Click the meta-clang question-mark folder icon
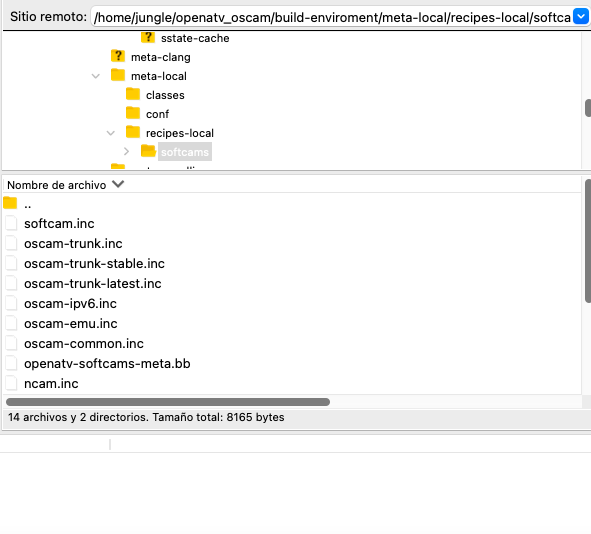This screenshot has height=534, width=591. pos(118,56)
